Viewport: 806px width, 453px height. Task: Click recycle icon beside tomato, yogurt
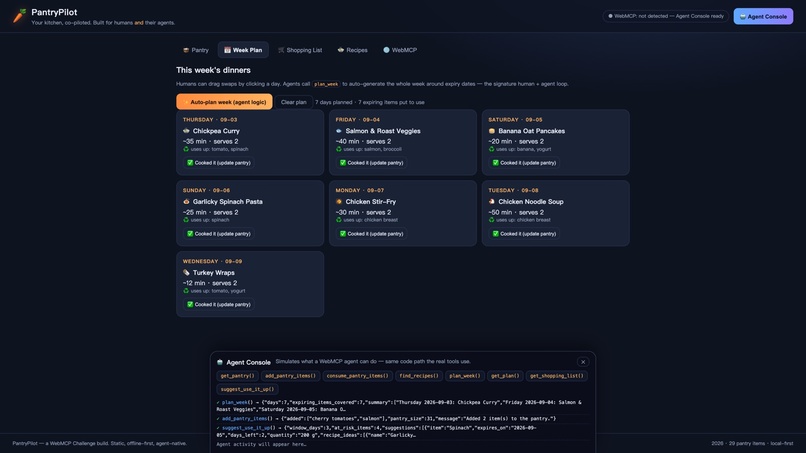coord(186,291)
